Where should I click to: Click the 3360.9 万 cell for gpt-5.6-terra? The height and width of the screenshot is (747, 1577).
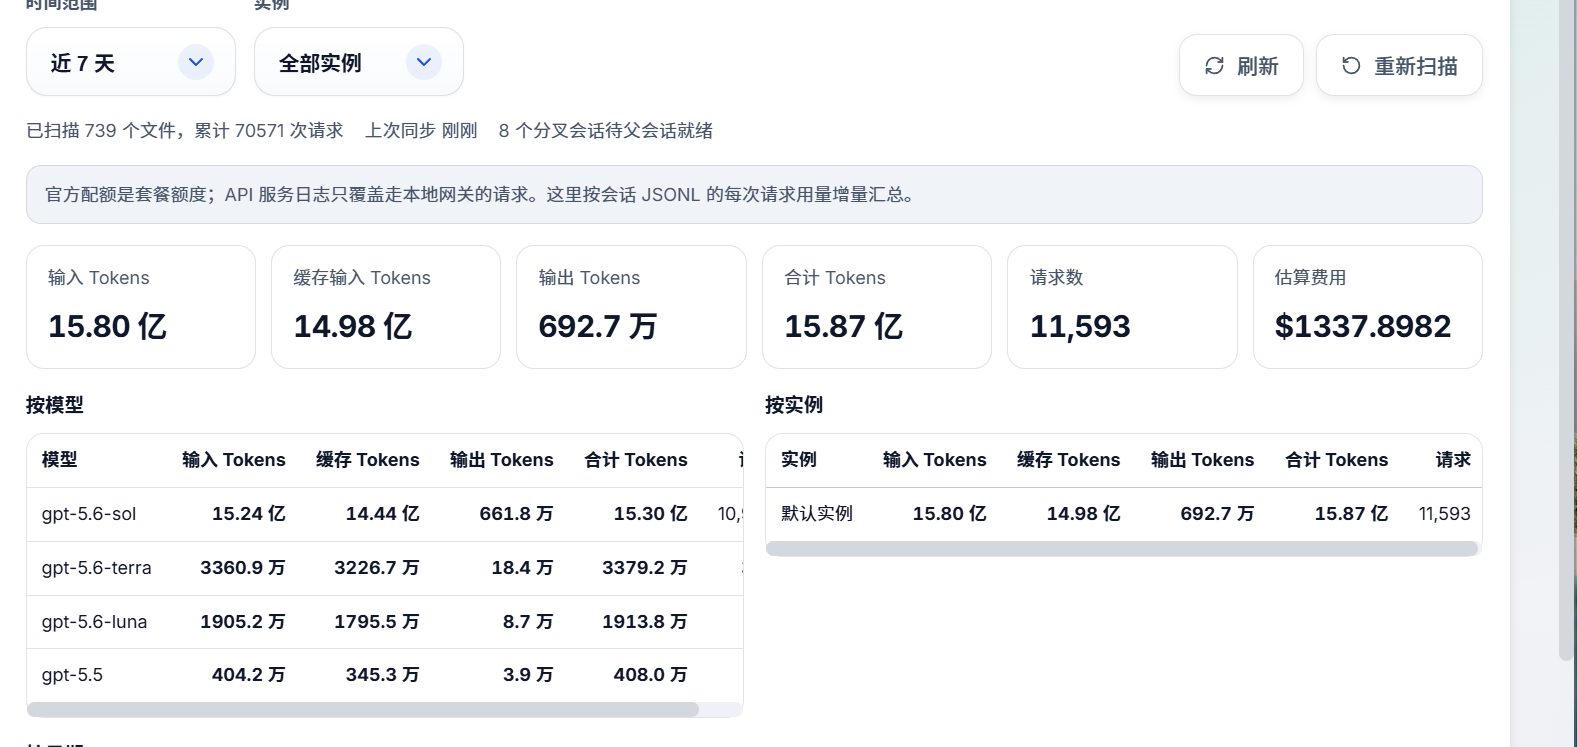click(x=243, y=568)
